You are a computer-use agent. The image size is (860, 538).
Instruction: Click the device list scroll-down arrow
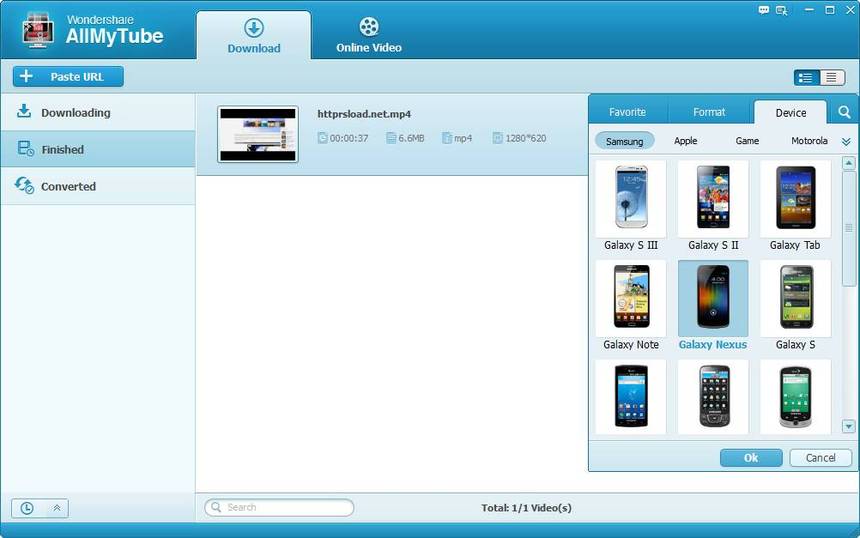coord(848,426)
